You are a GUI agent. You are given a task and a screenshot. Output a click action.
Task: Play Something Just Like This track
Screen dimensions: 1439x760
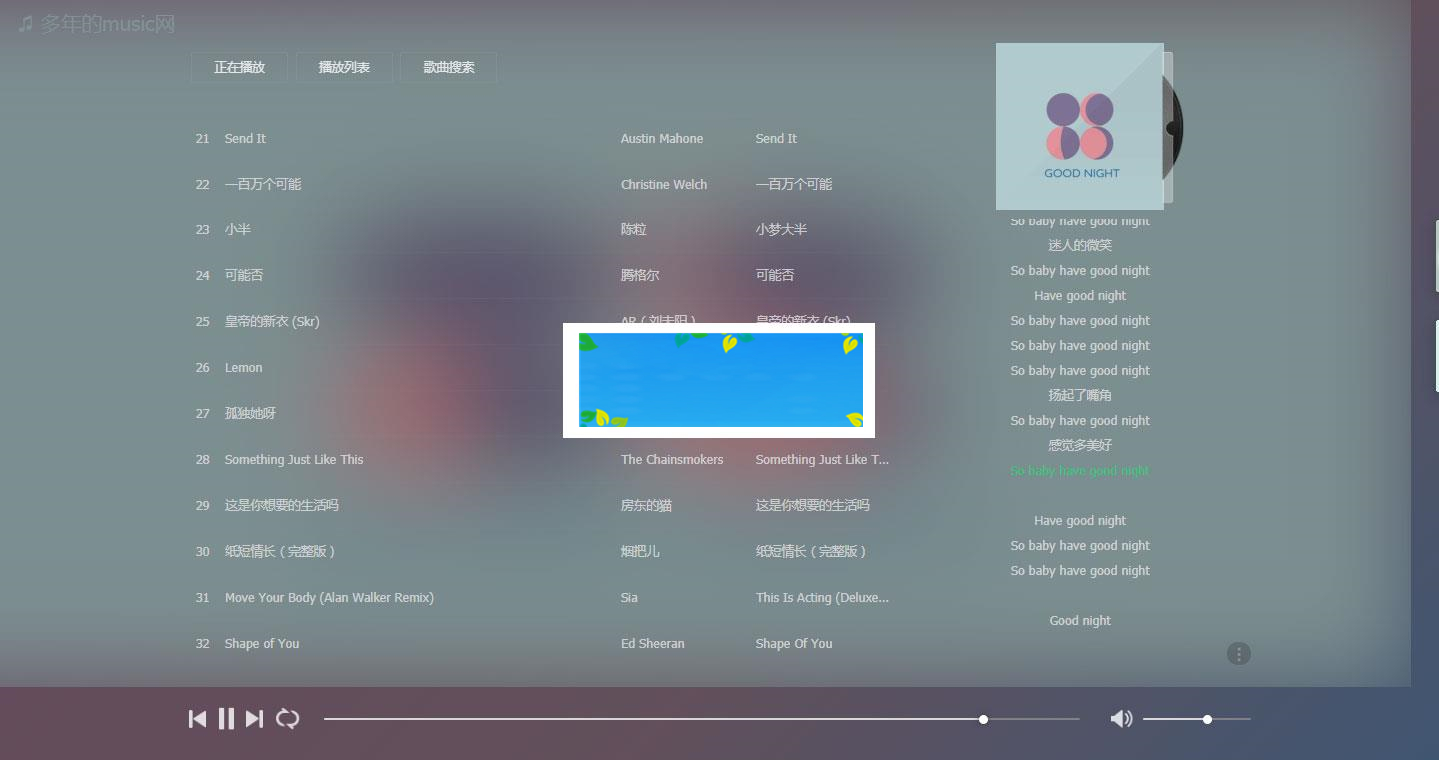[294, 460]
